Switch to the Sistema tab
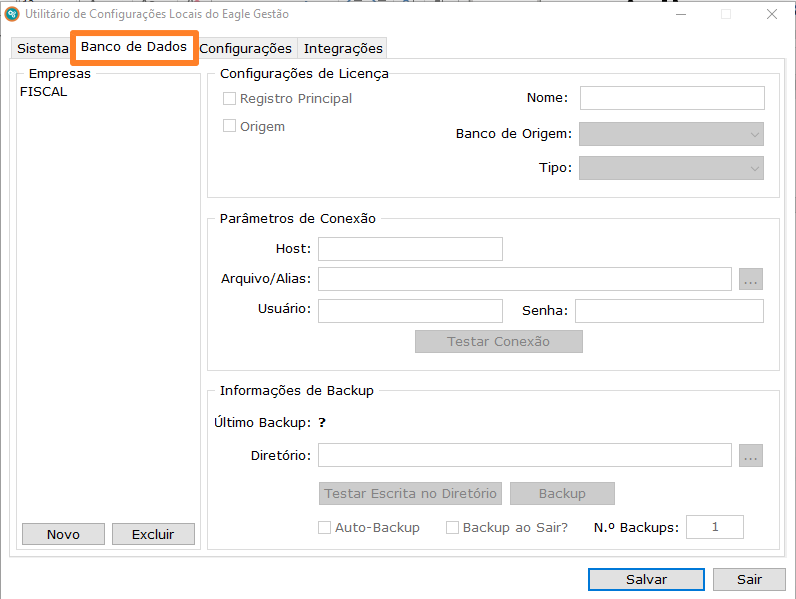 coord(43,48)
